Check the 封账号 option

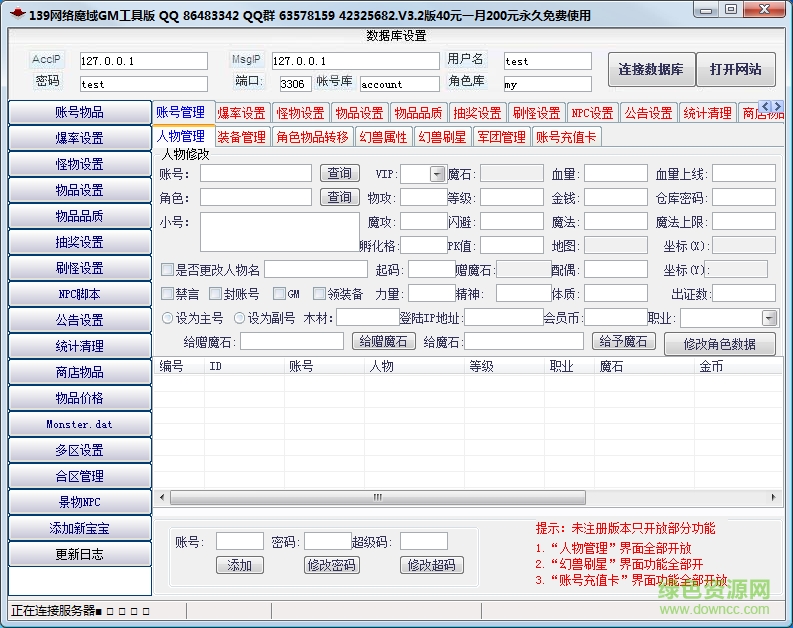215,293
